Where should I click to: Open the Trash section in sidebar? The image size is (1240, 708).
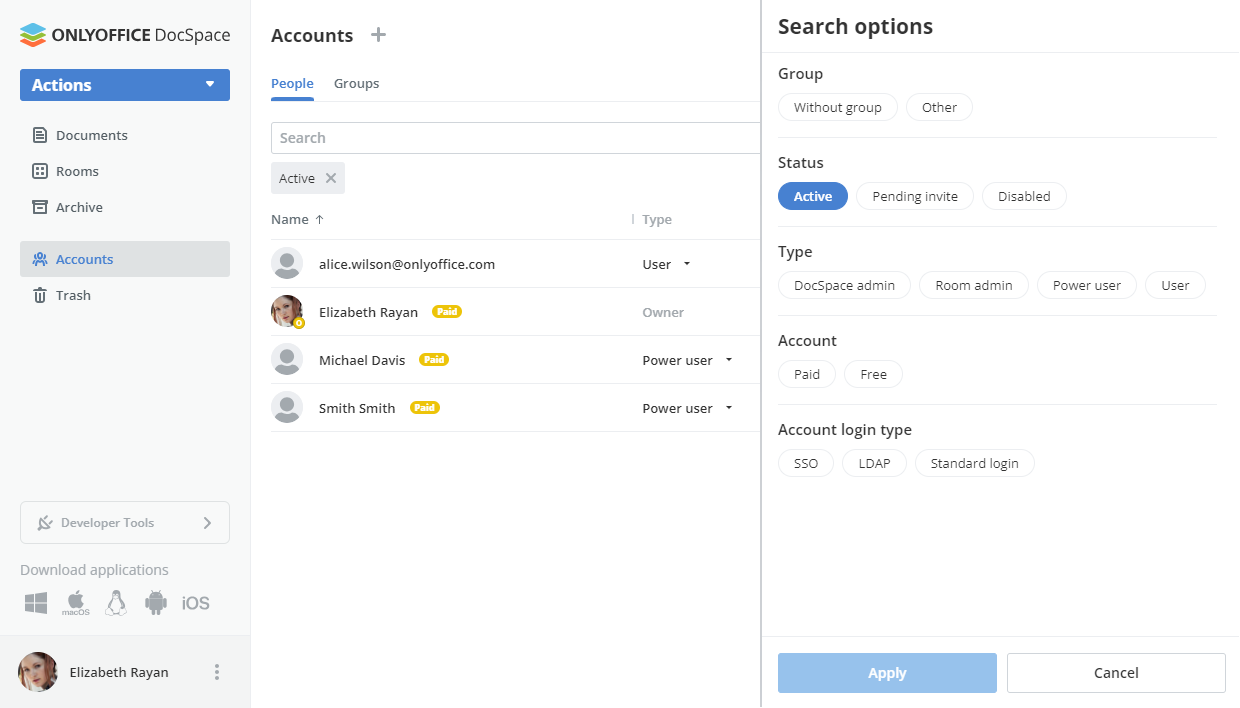[x=73, y=295]
